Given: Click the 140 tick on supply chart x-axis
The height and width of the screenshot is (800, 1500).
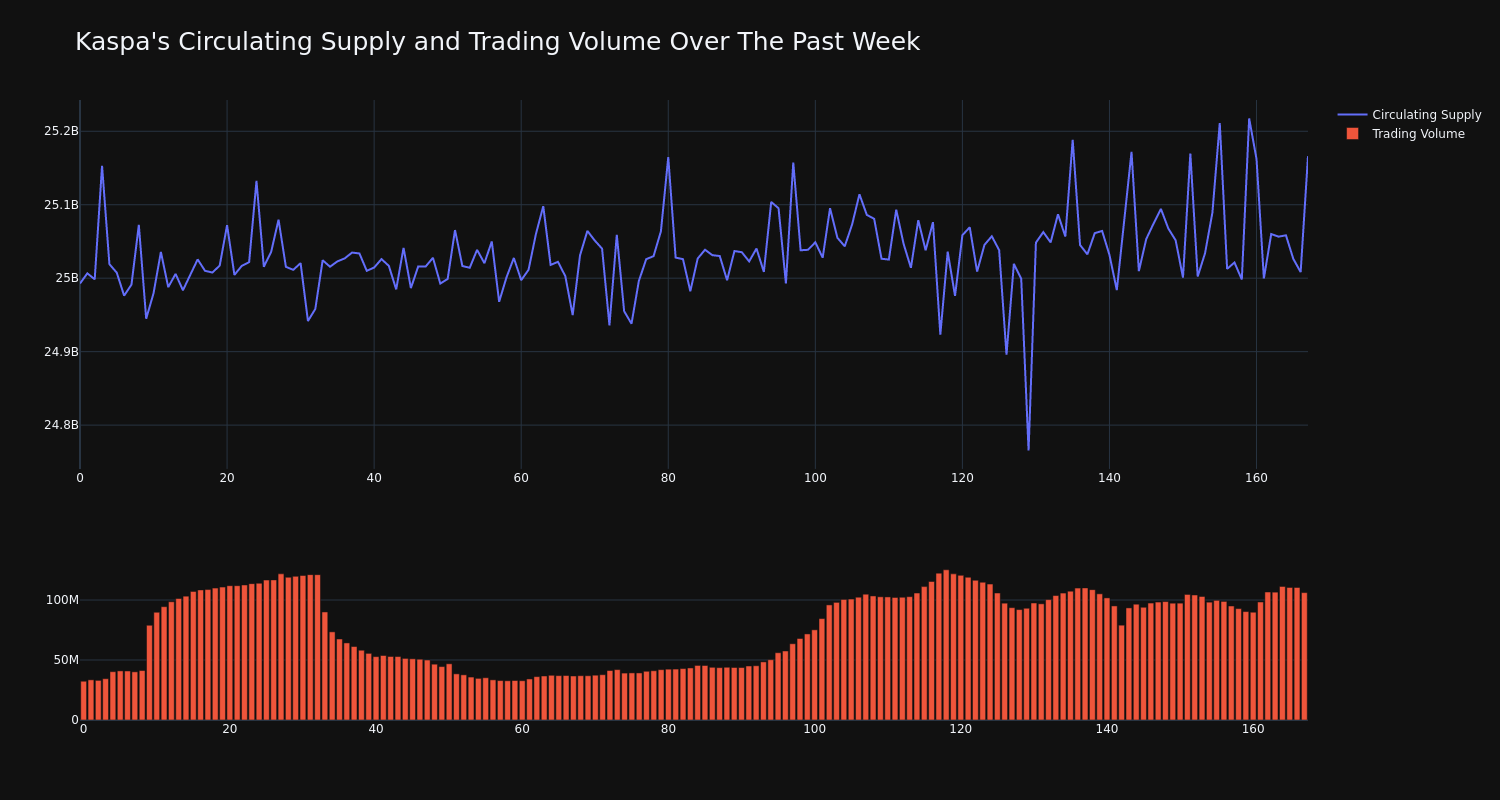Looking at the screenshot, I should point(1109,478).
